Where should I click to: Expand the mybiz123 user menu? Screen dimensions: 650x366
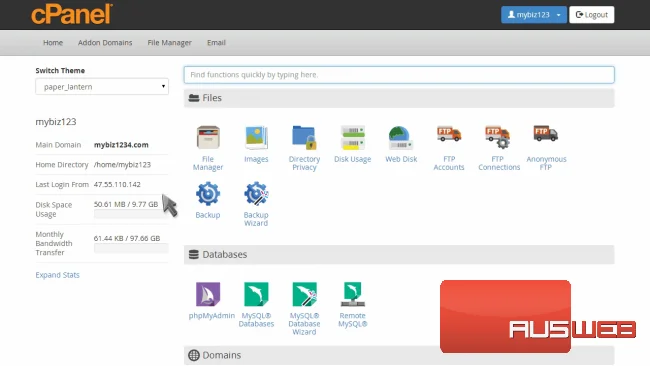pos(534,15)
